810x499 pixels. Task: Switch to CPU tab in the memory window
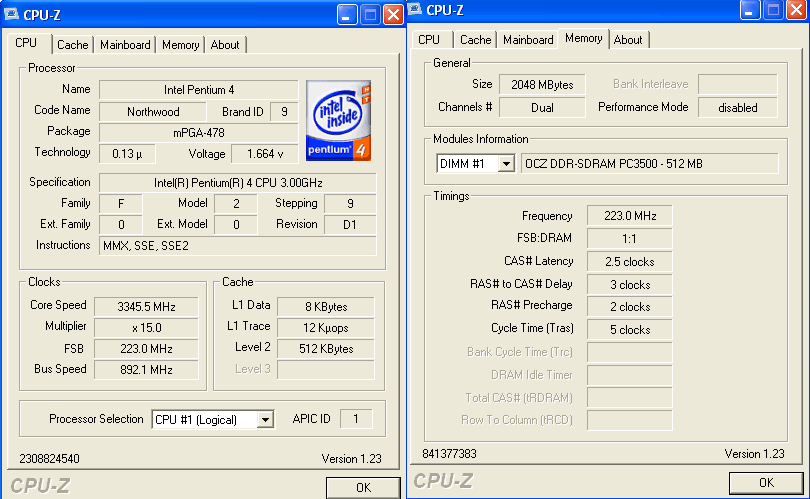tap(429, 40)
